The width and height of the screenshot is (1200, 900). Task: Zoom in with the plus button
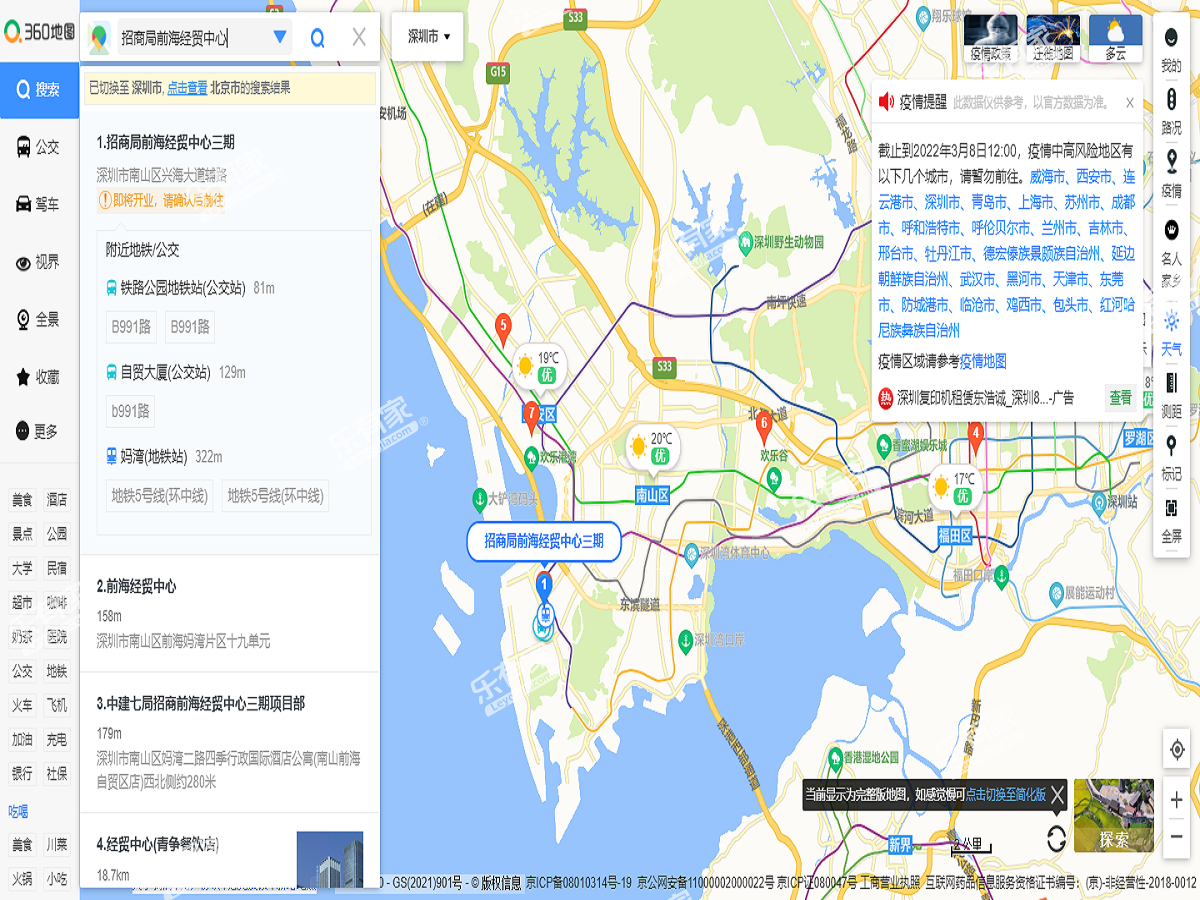1176,801
